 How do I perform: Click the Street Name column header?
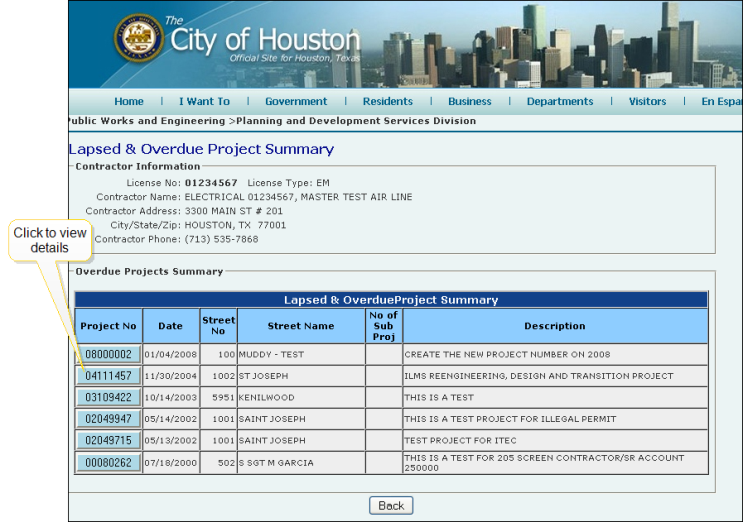[301, 326]
